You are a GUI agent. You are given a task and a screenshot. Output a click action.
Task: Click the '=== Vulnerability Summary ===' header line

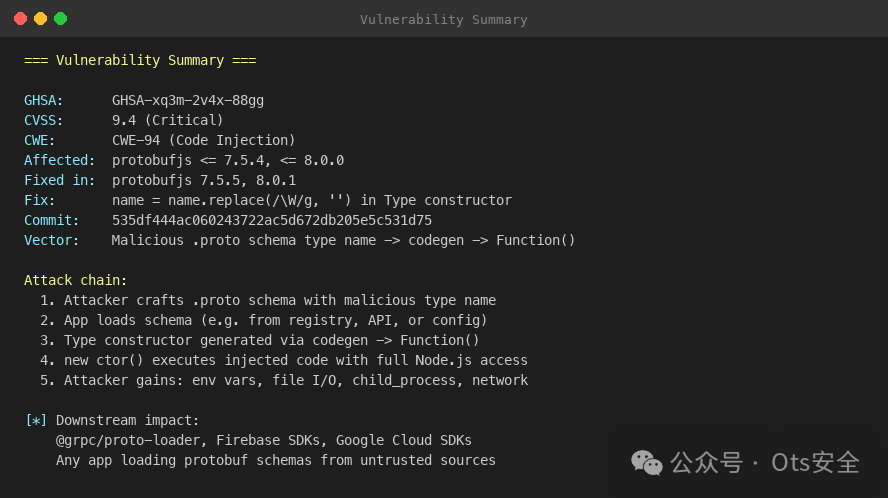tap(140, 60)
